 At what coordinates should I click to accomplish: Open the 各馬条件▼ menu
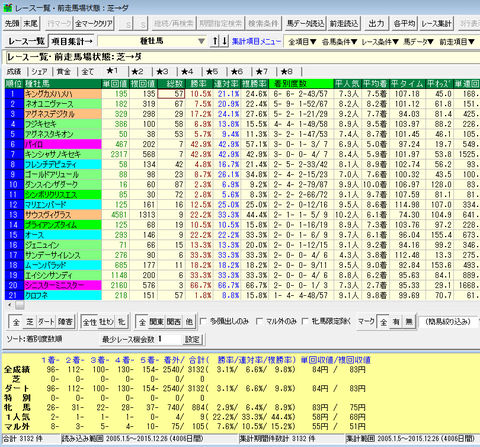click(339, 42)
